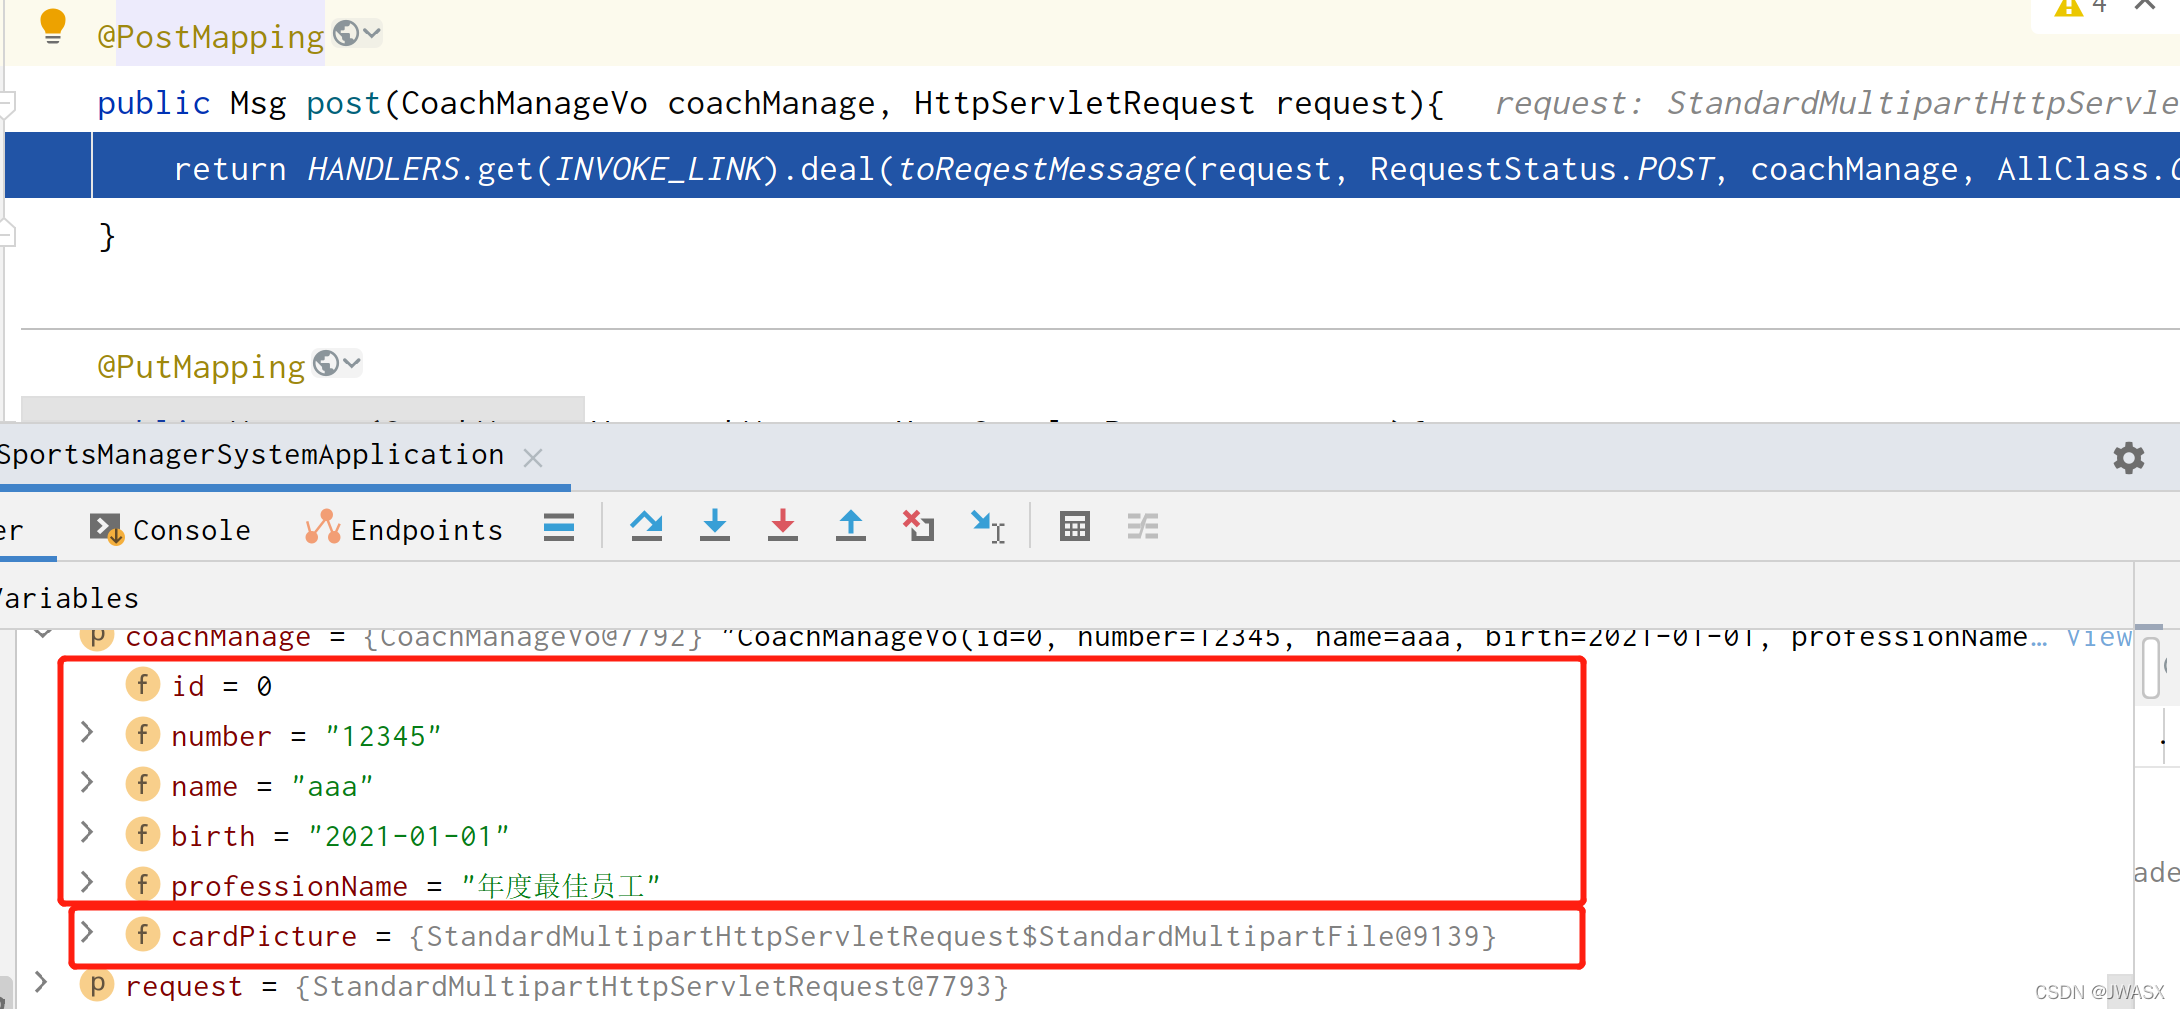The width and height of the screenshot is (2180, 1009).
Task: Click the CoachManageVo parameter type
Action: coord(524,103)
